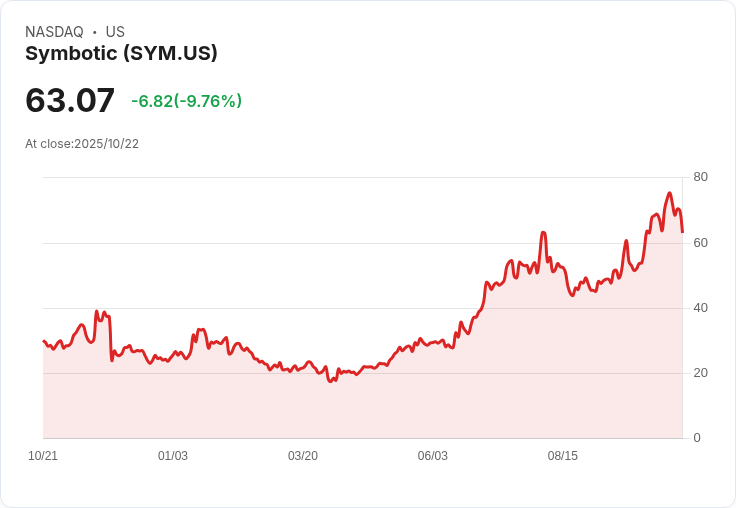
Task: Select the US market label
Action: [115, 32]
